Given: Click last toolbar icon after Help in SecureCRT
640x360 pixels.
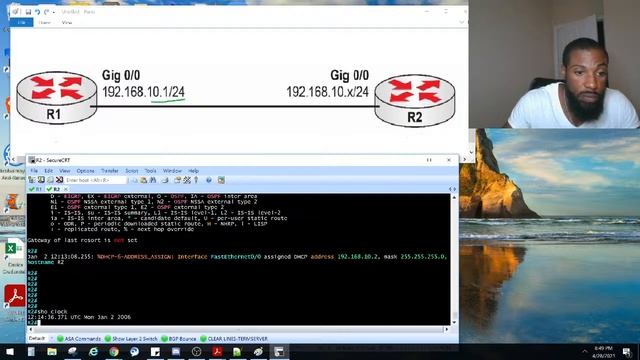Looking at the screenshot, I should pyautogui.click(x=221, y=180).
